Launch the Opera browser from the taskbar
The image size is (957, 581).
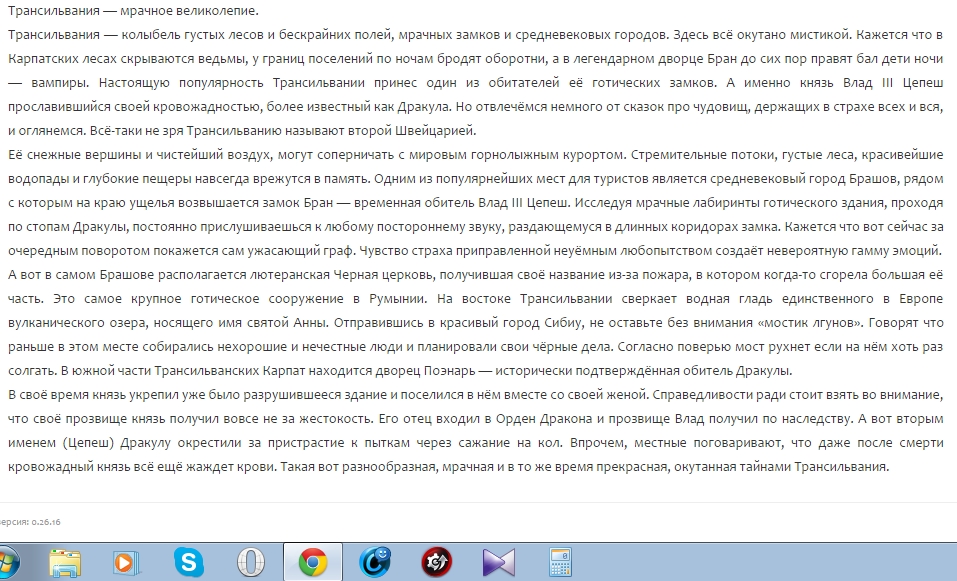point(250,561)
